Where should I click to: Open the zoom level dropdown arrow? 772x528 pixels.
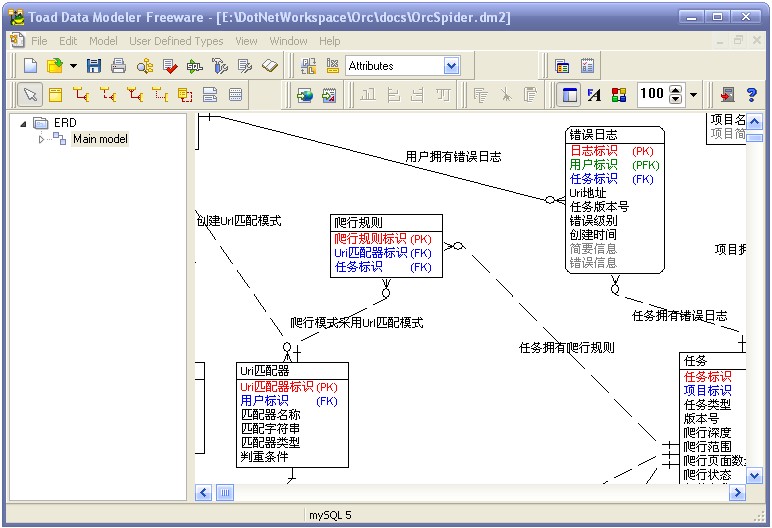[693, 95]
